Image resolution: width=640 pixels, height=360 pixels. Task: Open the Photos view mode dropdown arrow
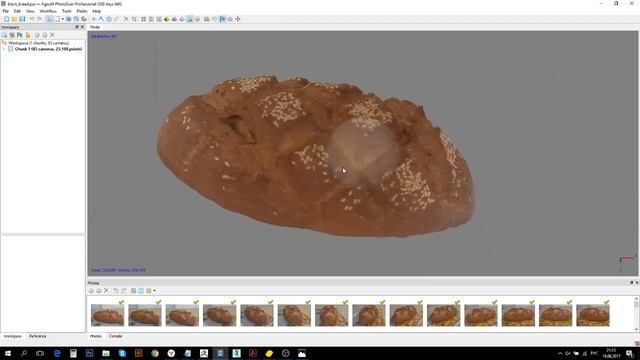click(154, 291)
